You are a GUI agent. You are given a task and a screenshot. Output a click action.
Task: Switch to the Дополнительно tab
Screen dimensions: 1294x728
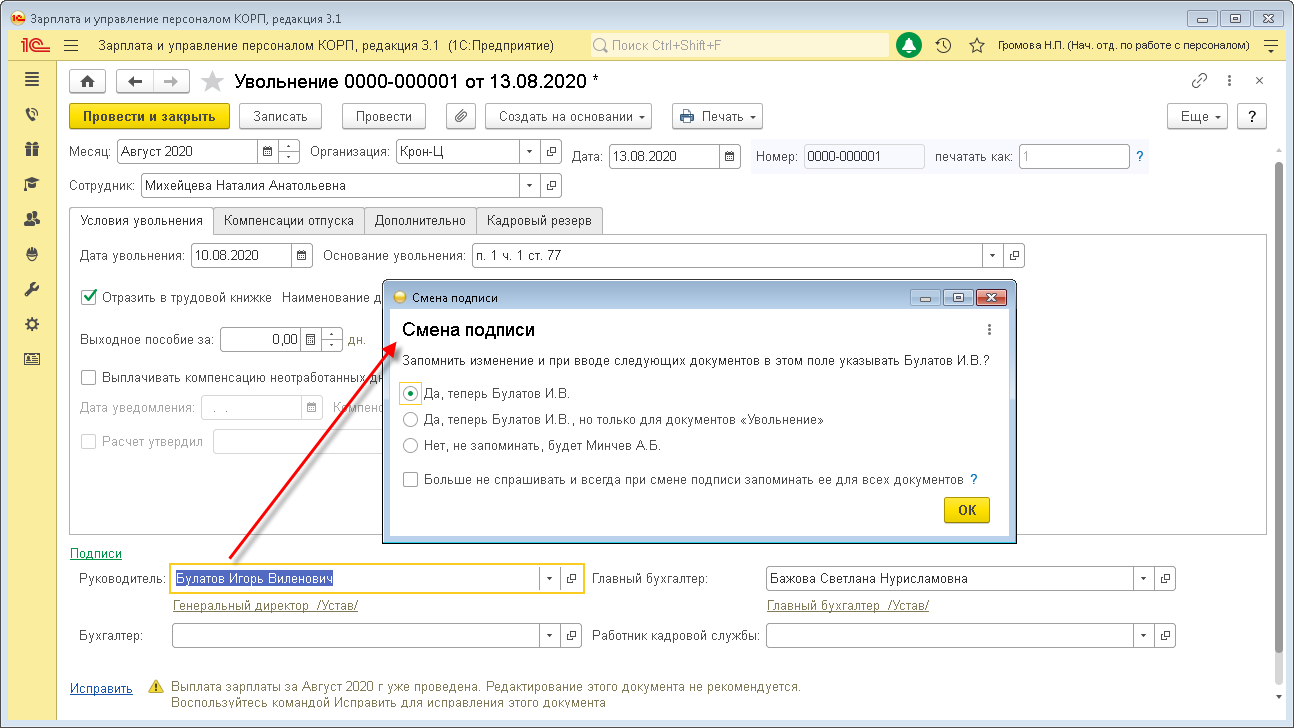[x=420, y=221]
